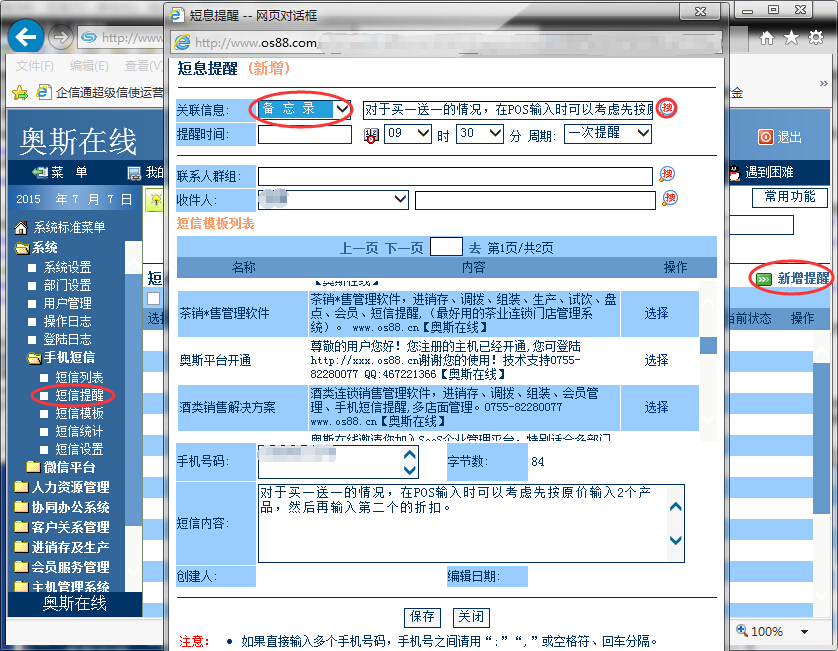The width and height of the screenshot is (838, 651).
Task: Open the browser tools gear icon
Action: click(x=816, y=37)
